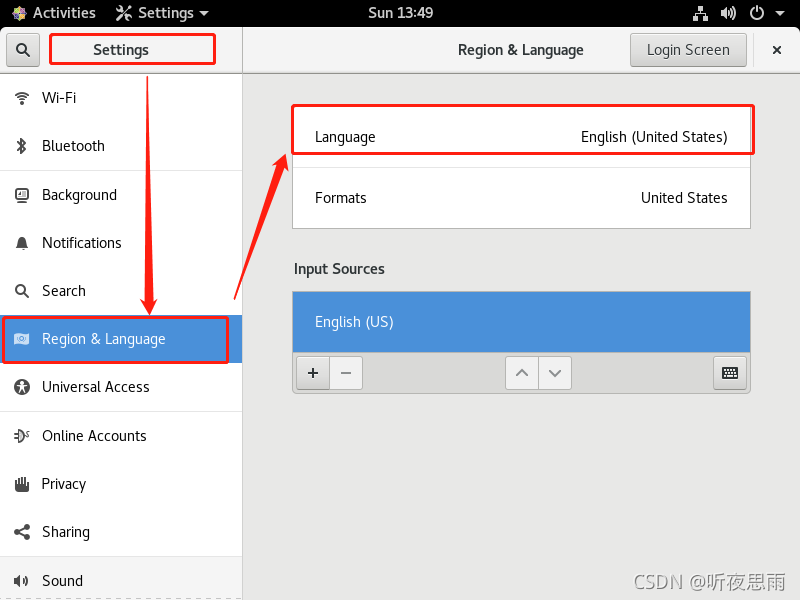Image resolution: width=800 pixels, height=600 pixels.
Task: Go to Privacy settings
Action: pos(121,484)
